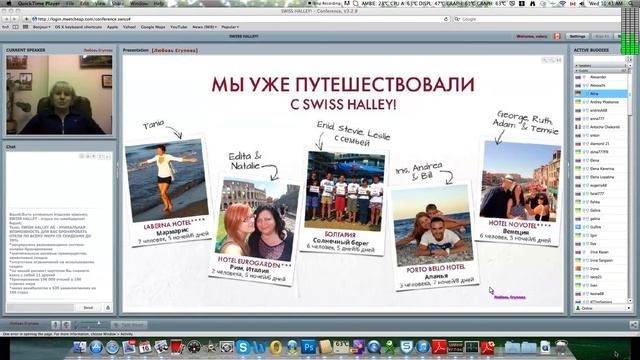This screenshot has width=640, height=360.
Task: Open Skype from the dock
Action: click(x=243, y=347)
